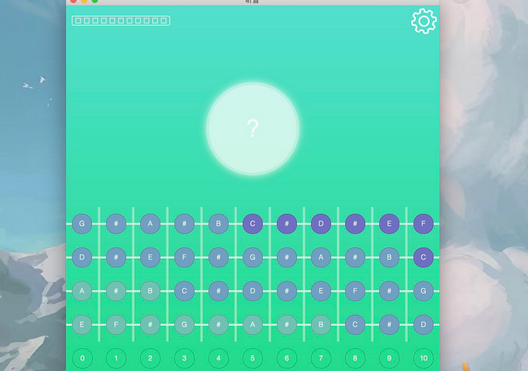
Task: Select note F at fret 8, A string
Action: (355, 291)
